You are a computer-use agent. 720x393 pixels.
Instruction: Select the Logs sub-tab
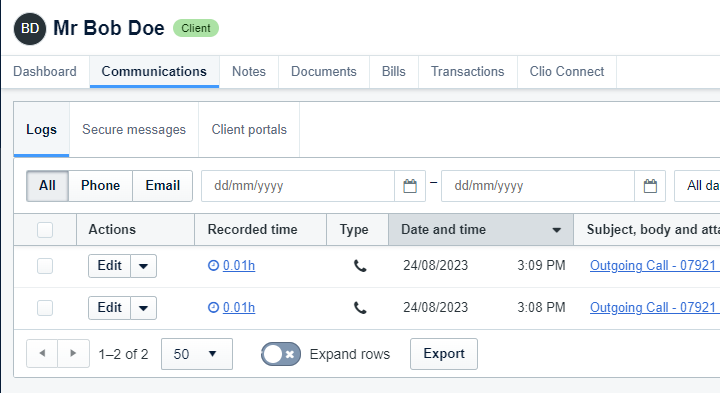coord(41,129)
